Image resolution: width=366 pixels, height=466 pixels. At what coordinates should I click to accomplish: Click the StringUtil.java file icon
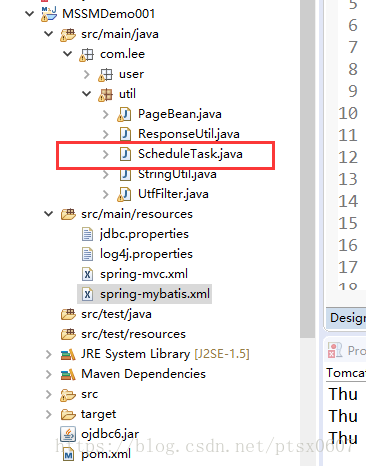125,174
